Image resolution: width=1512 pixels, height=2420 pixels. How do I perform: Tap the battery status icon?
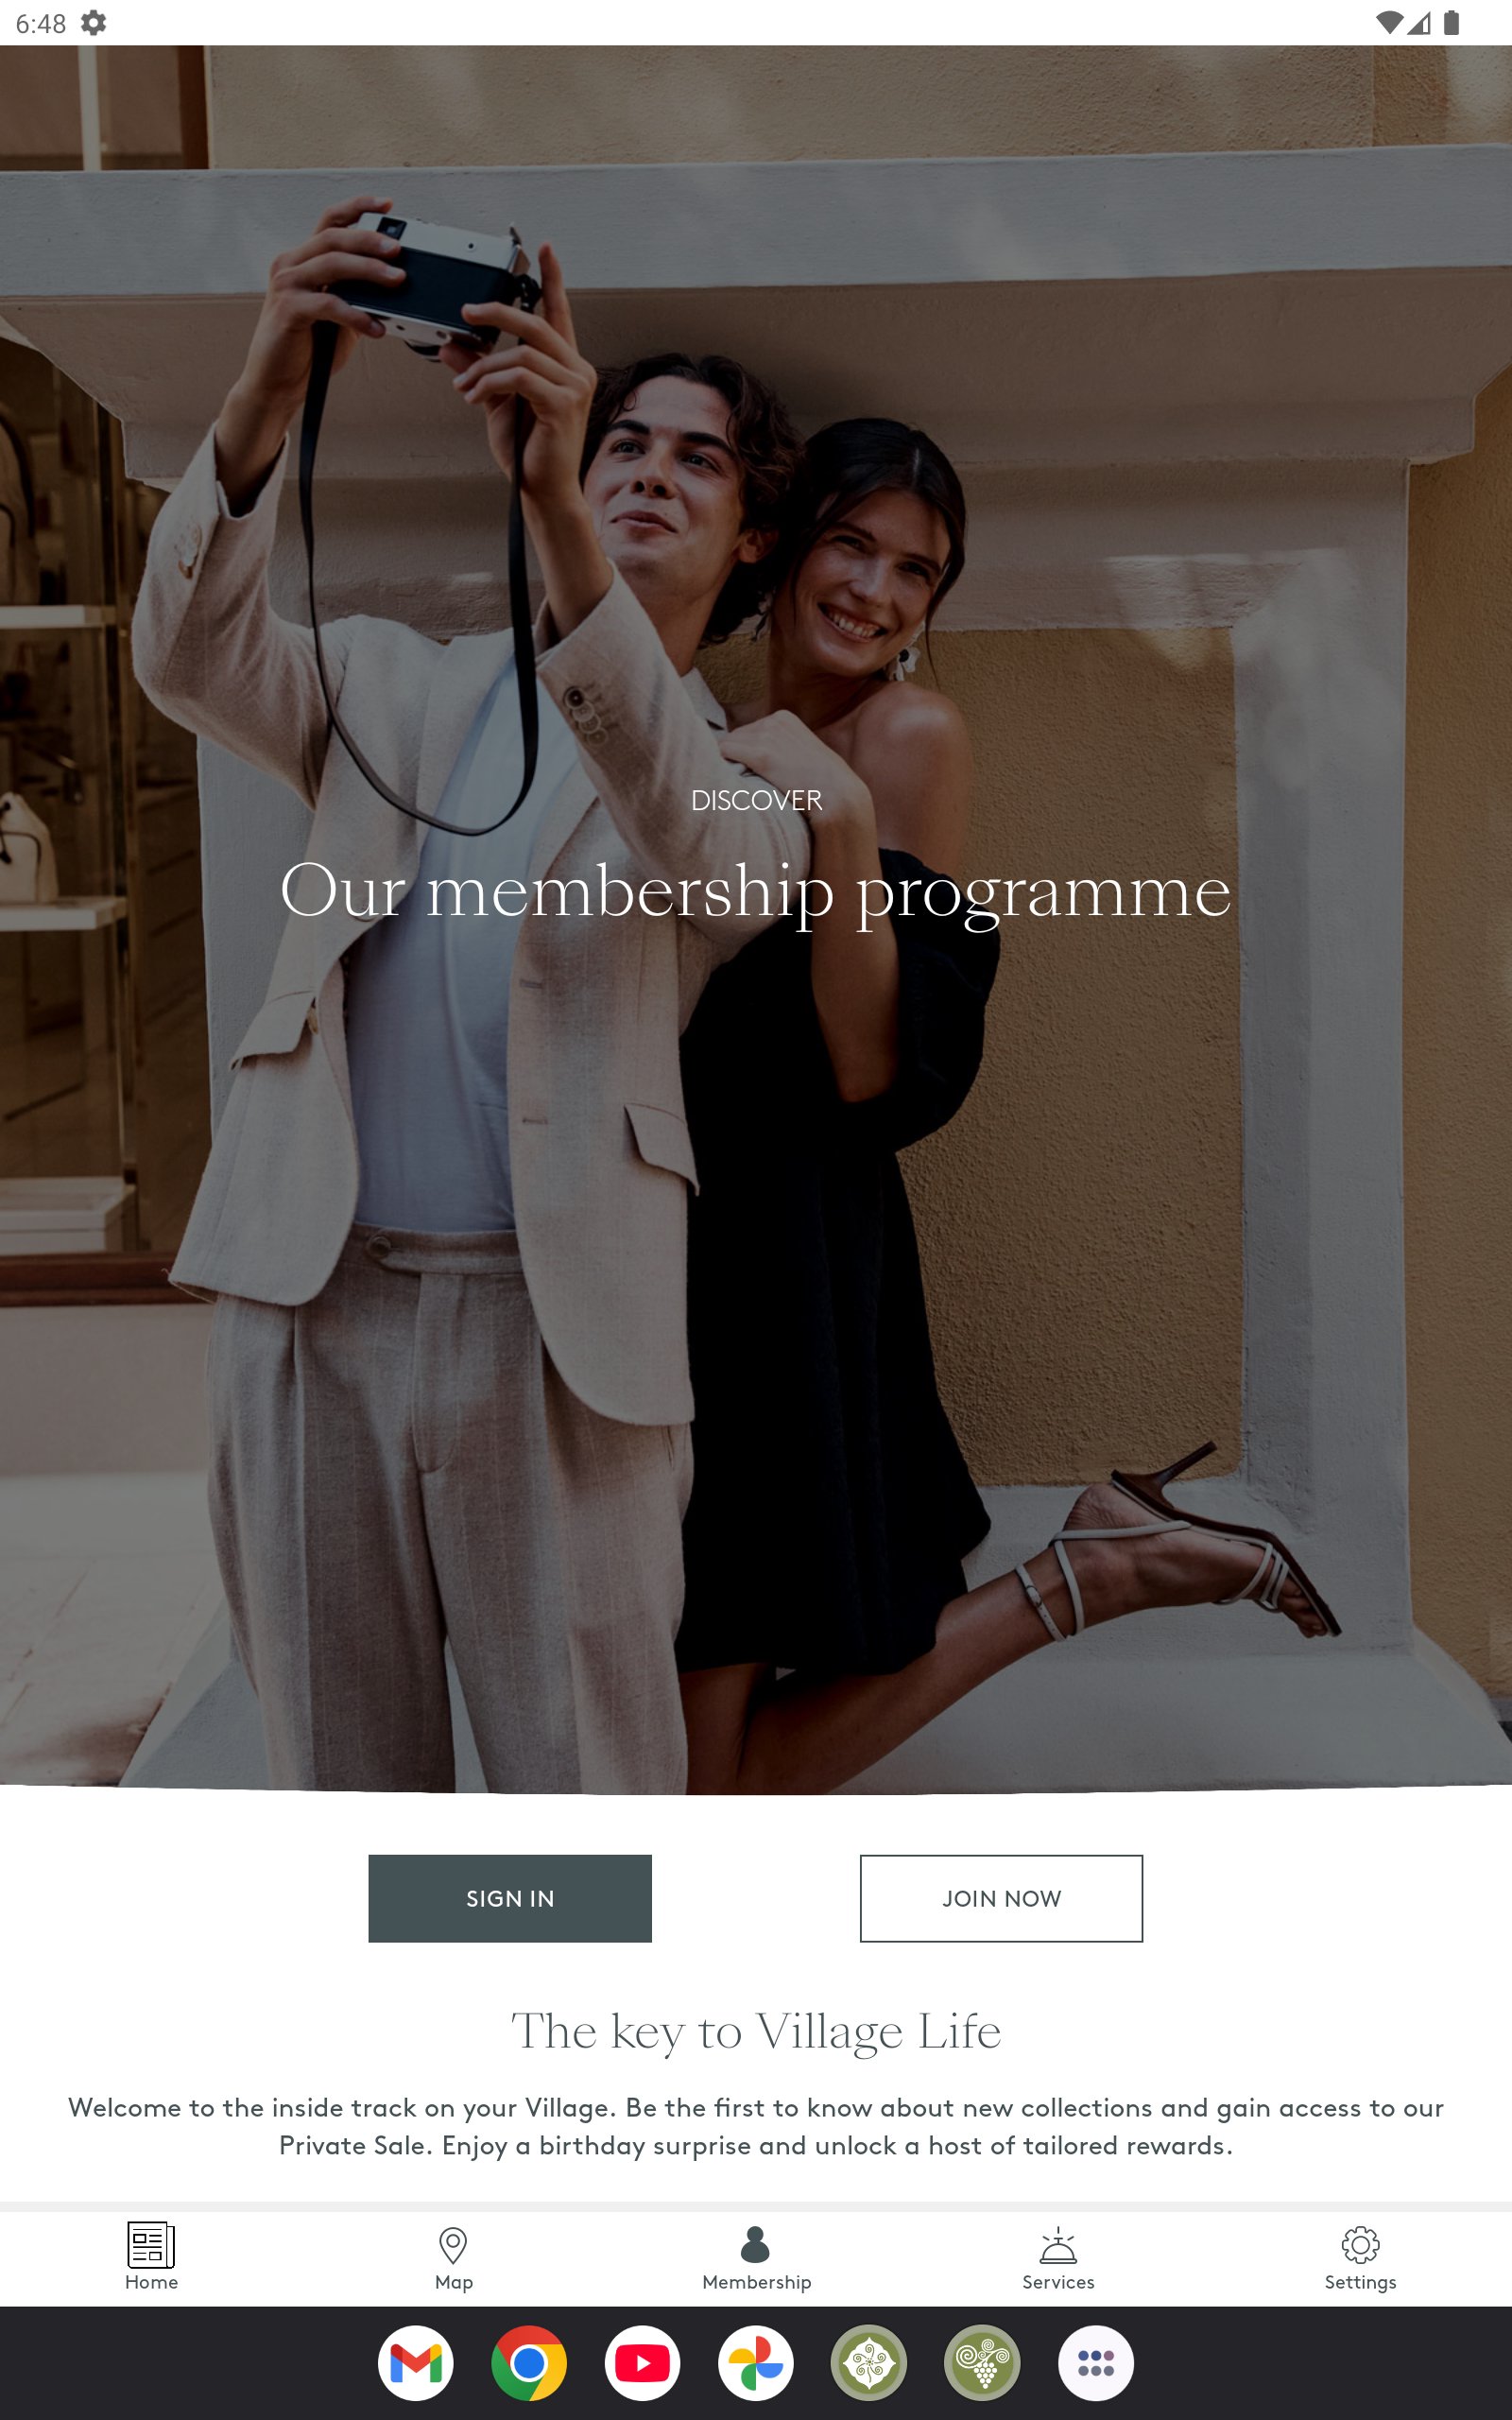1451,23
